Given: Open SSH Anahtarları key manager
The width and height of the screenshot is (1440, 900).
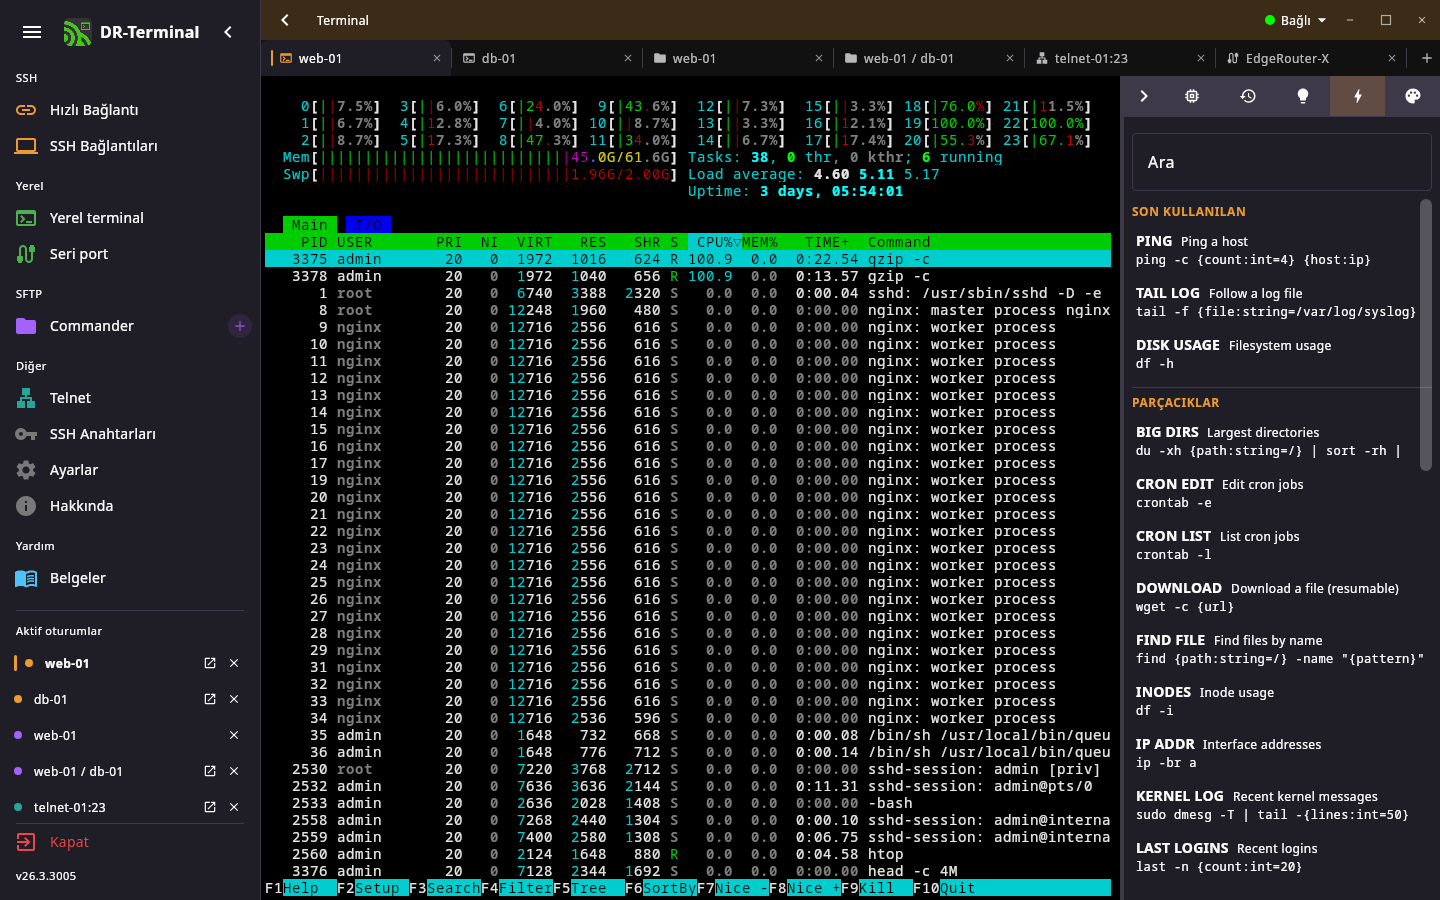Looking at the screenshot, I should 130,434.
